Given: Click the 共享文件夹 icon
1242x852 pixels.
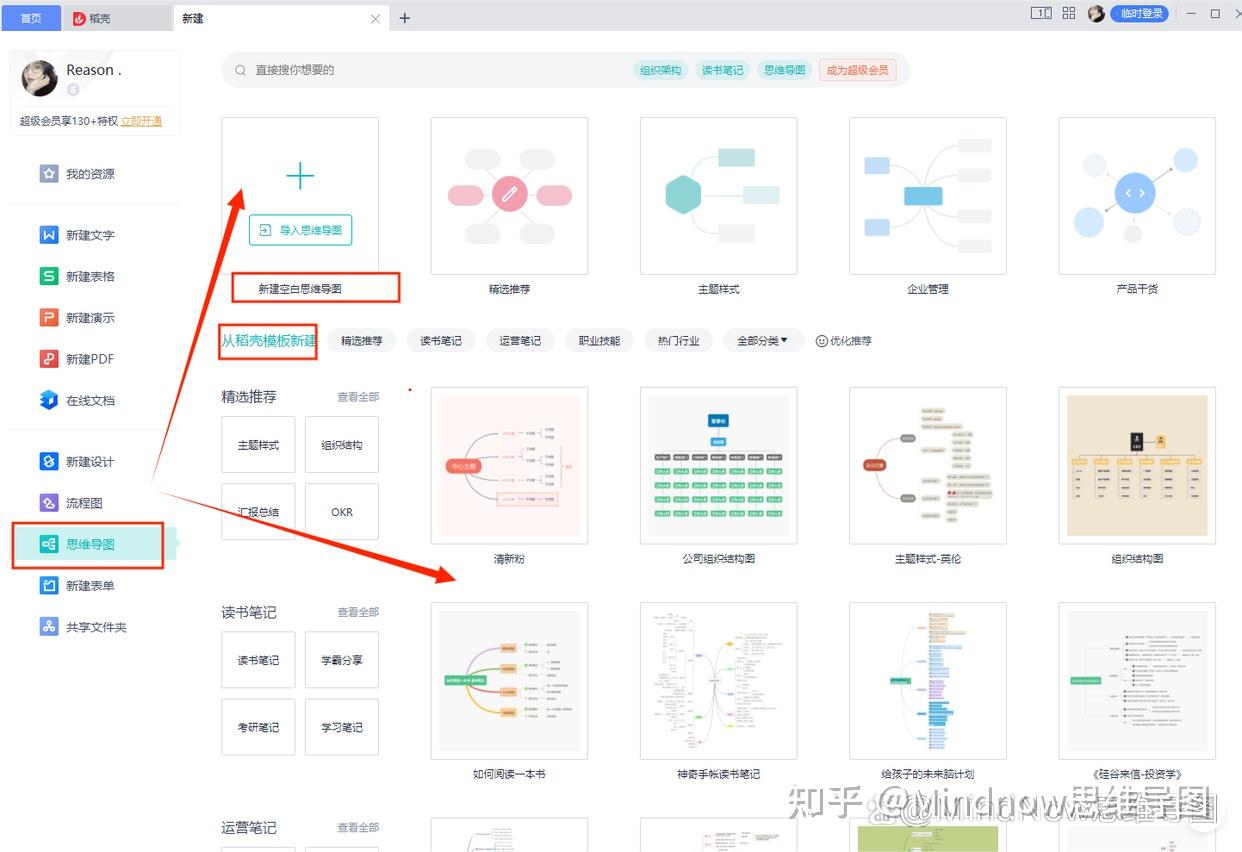Looking at the screenshot, I should [x=49, y=627].
